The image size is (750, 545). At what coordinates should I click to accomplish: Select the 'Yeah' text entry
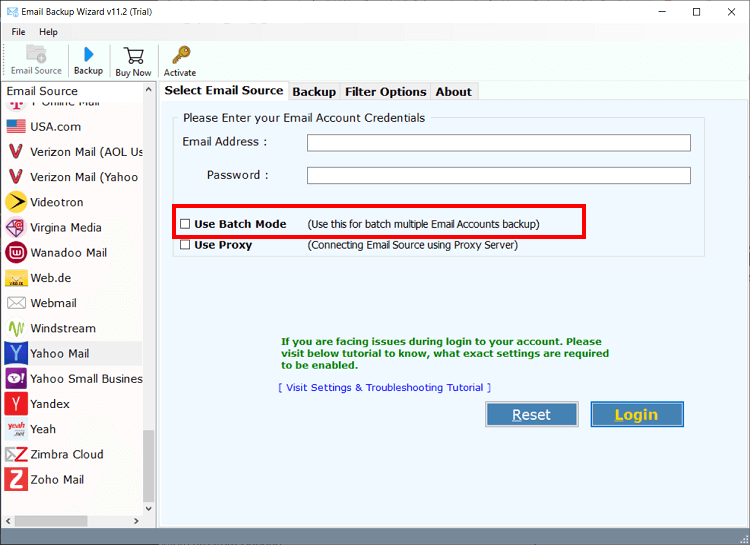pos(43,429)
